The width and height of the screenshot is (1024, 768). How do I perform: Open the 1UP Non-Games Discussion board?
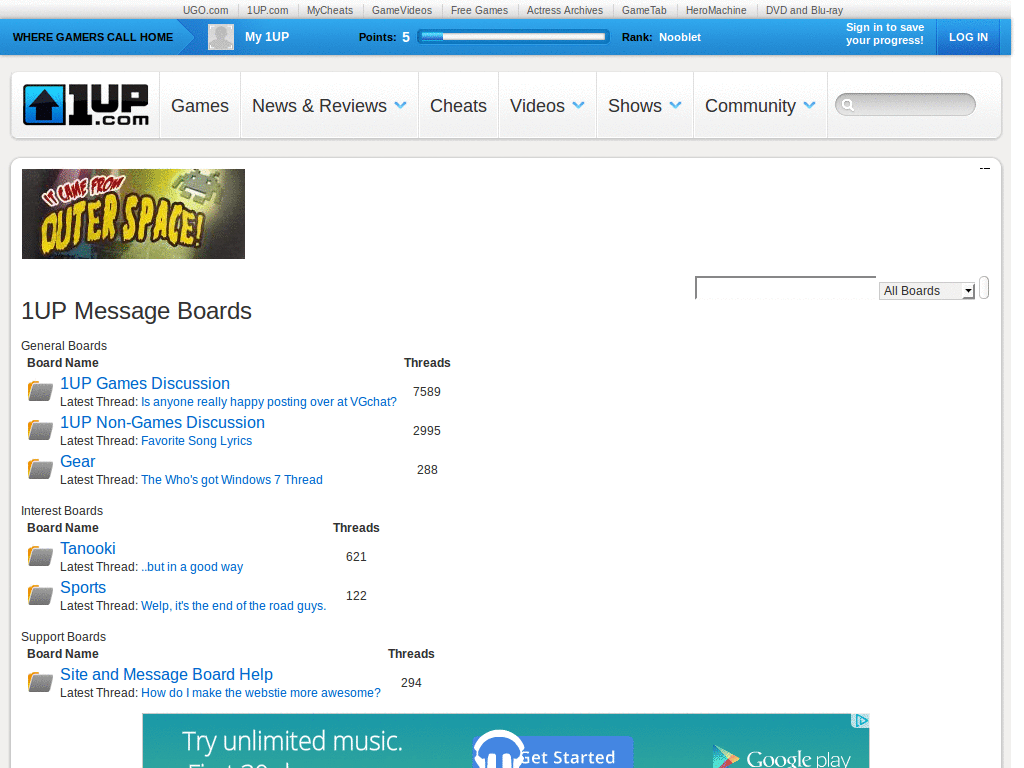(x=163, y=423)
